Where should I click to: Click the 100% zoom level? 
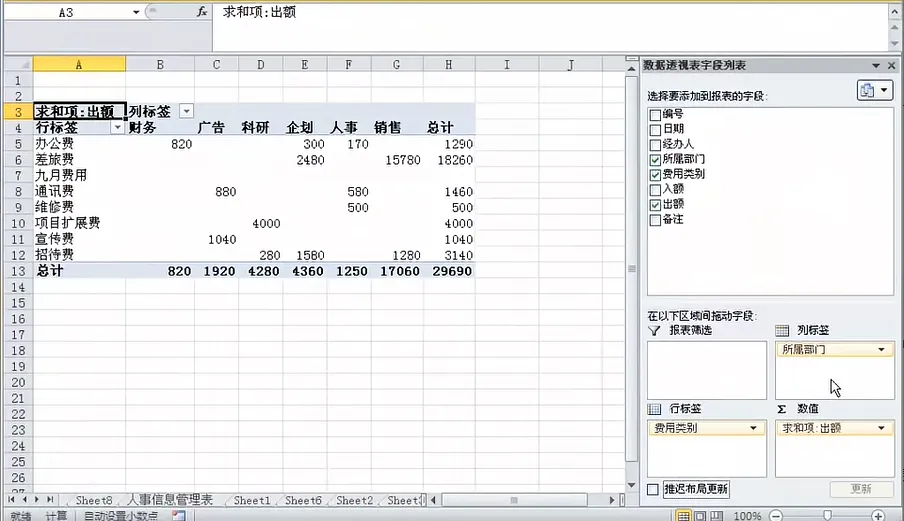pos(748,516)
